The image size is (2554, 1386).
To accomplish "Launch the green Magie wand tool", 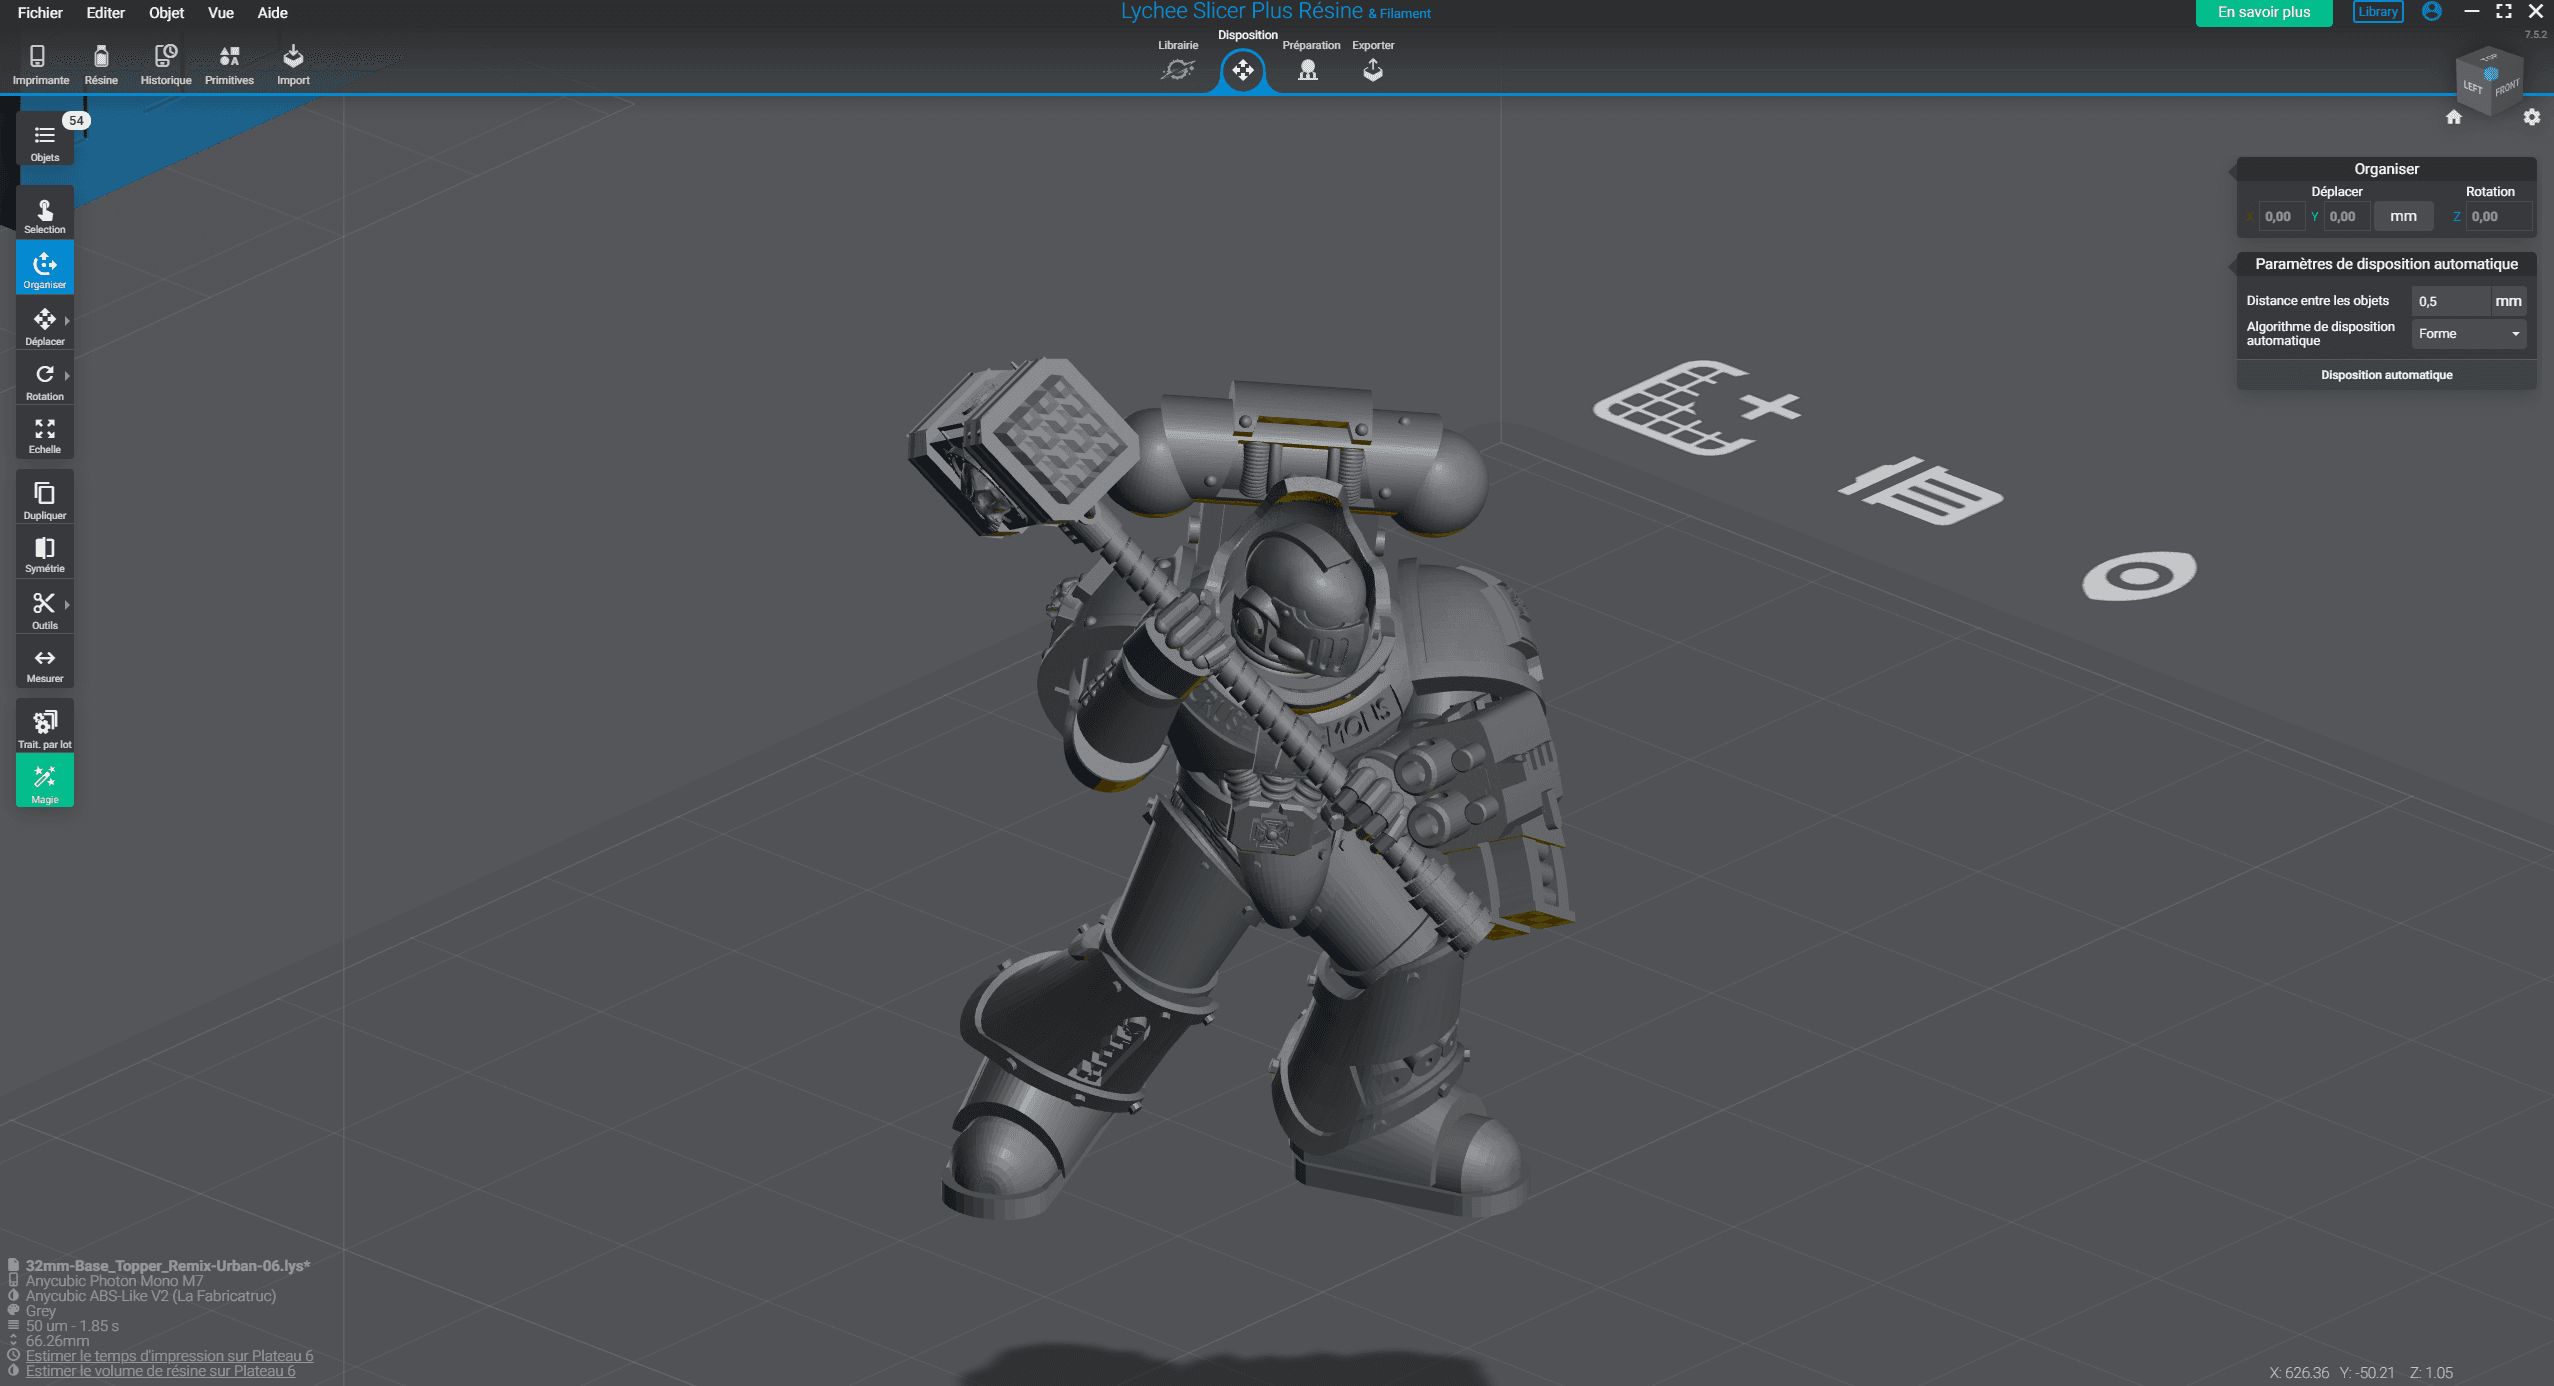I will coord(44,781).
